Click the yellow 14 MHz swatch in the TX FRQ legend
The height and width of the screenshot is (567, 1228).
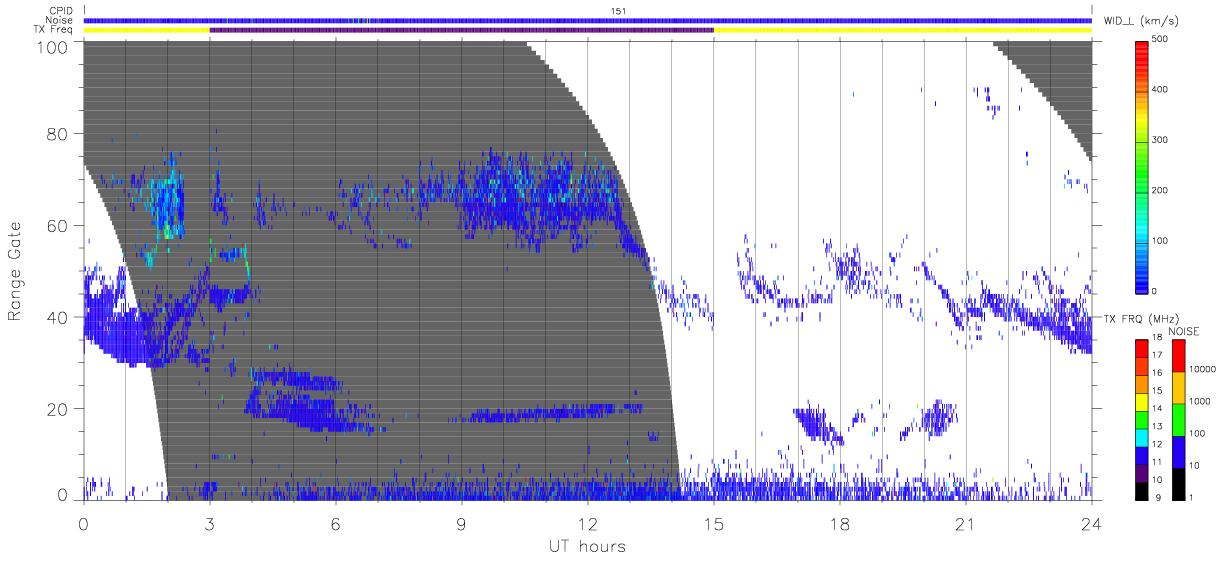pos(1142,402)
